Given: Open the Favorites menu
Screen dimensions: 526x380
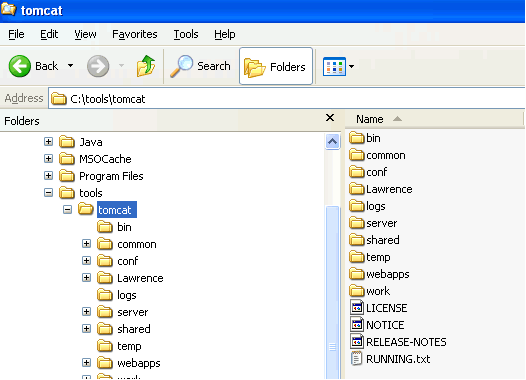Looking at the screenshot, I should point(135,34).
